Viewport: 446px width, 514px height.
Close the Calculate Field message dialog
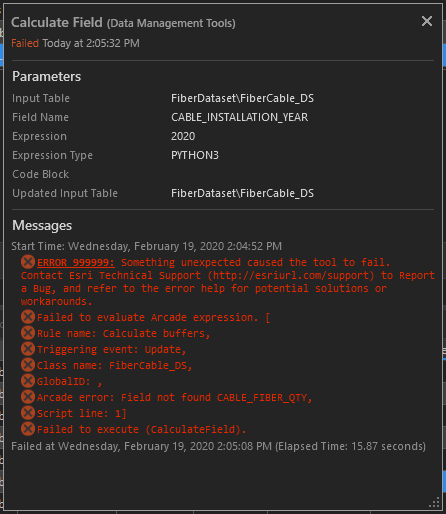tap(427, 21)
